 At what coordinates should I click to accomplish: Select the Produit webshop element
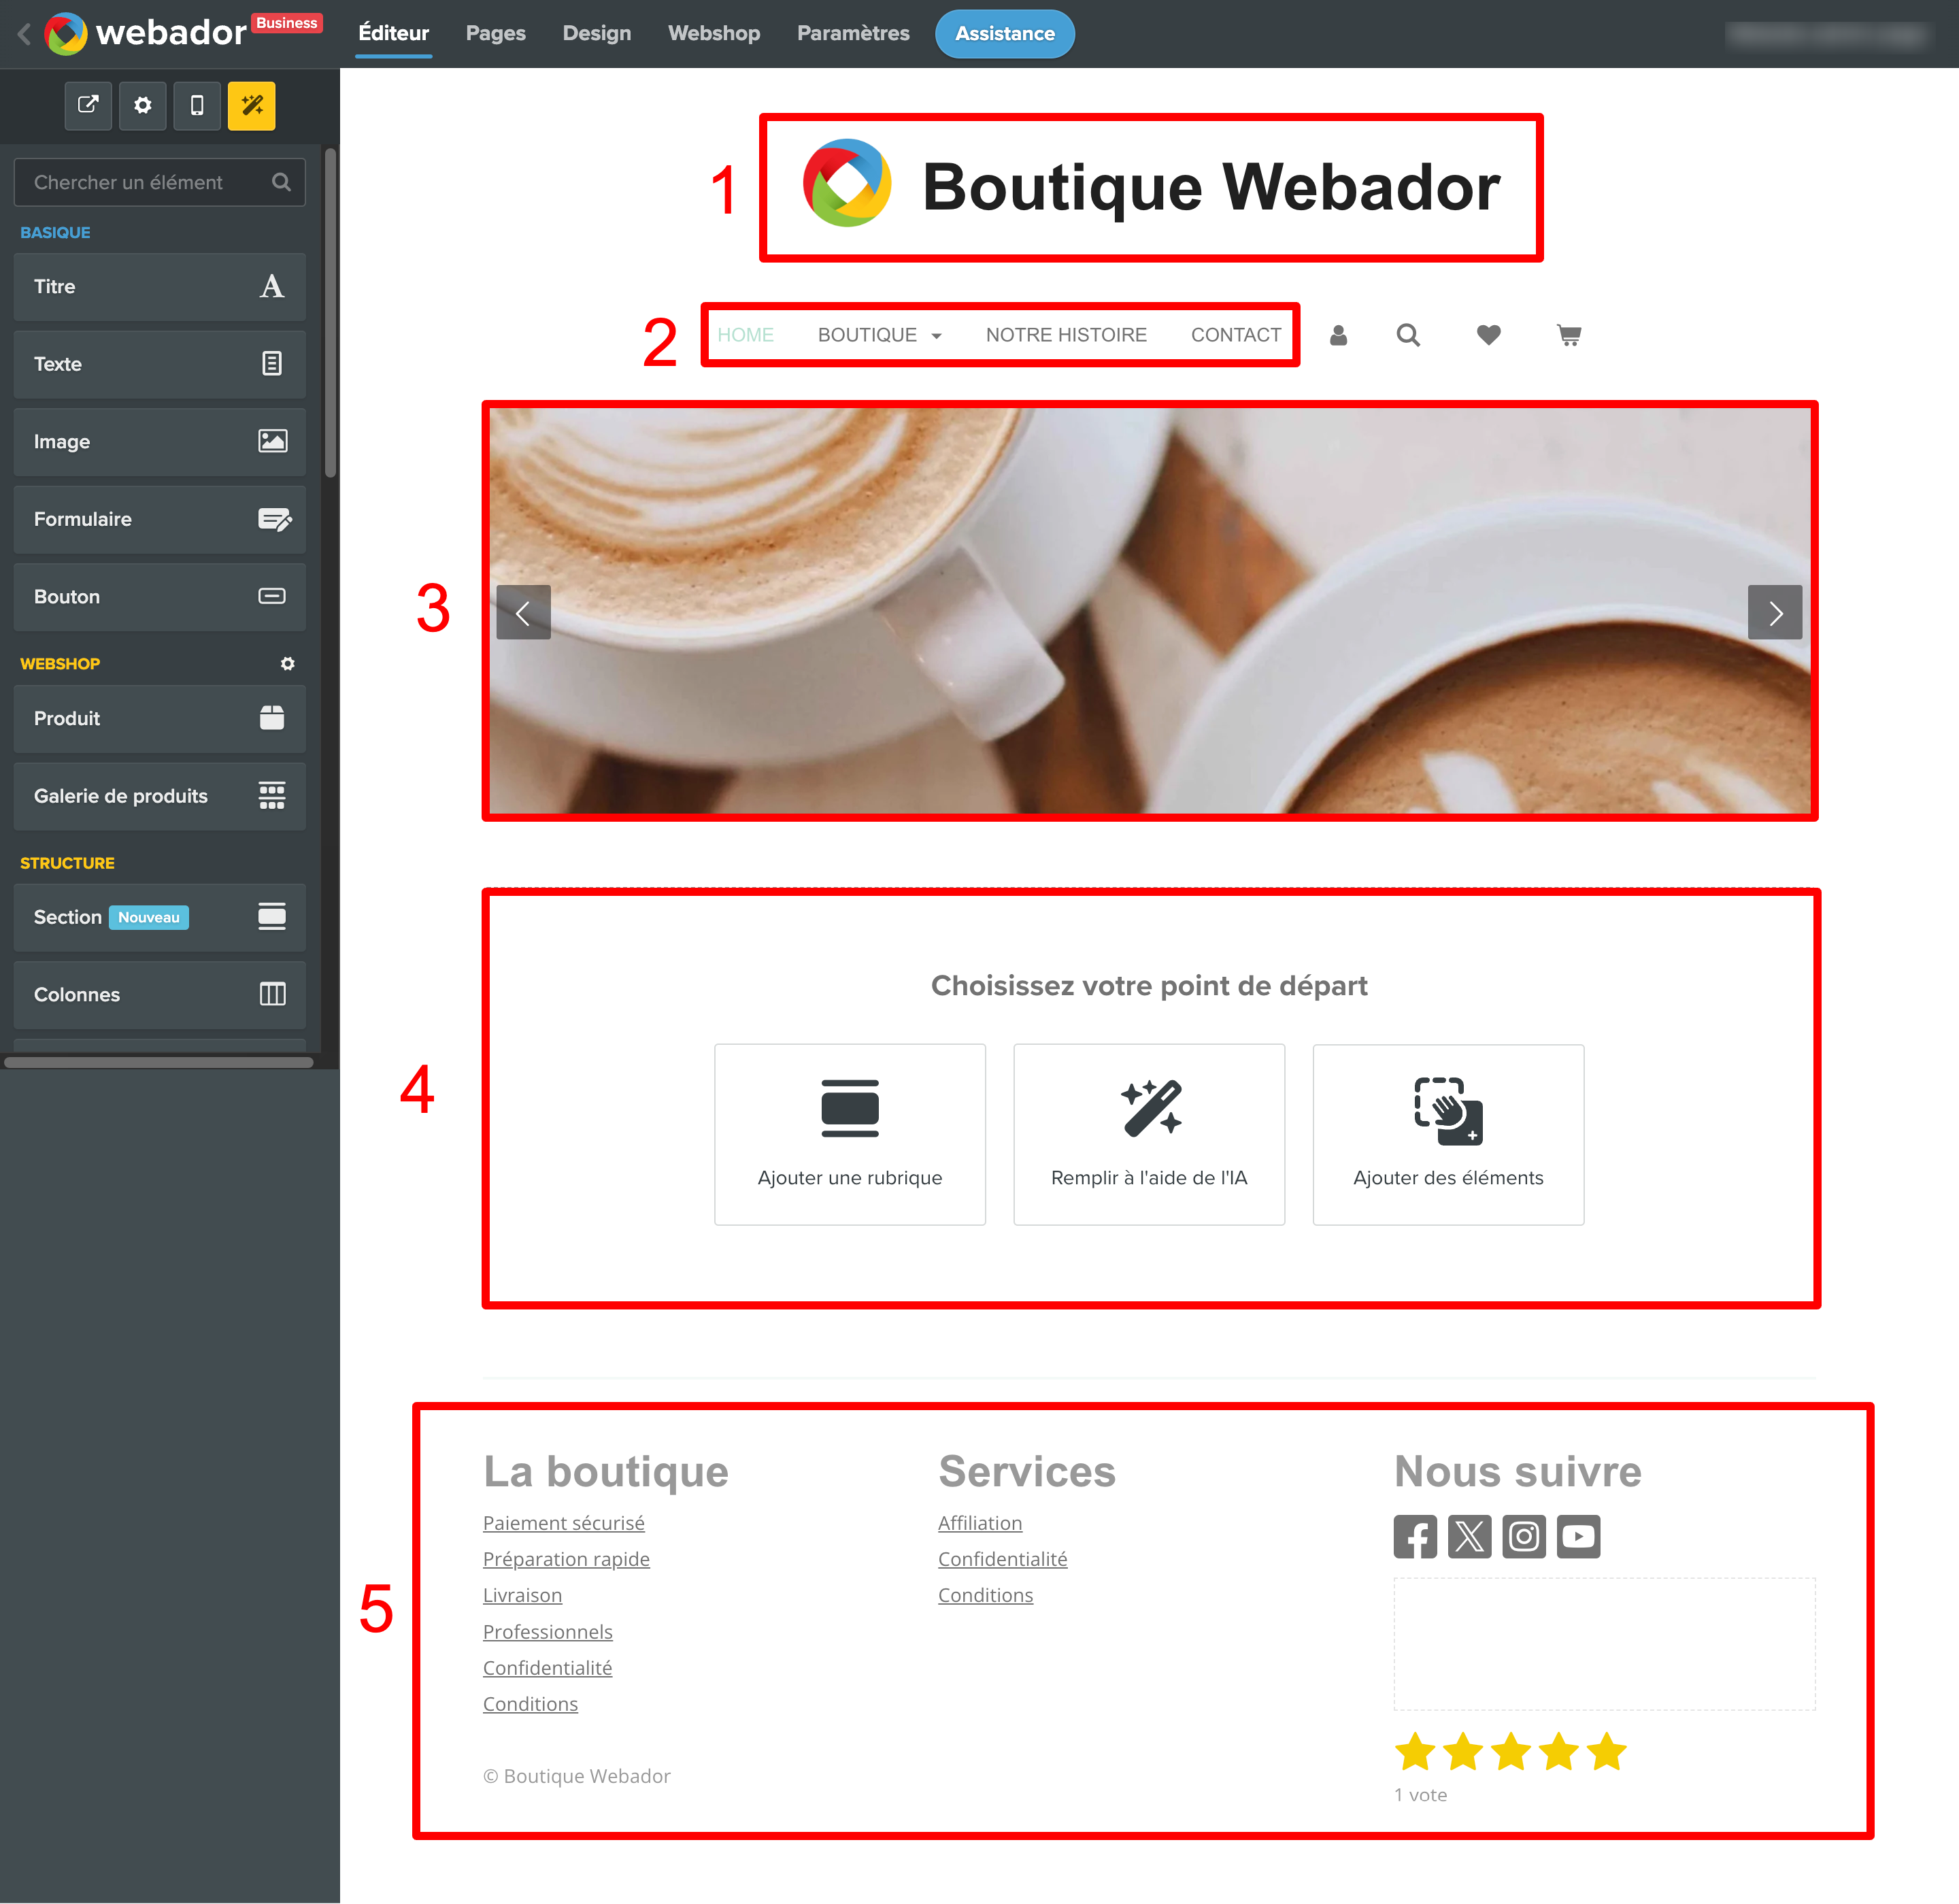160,719
